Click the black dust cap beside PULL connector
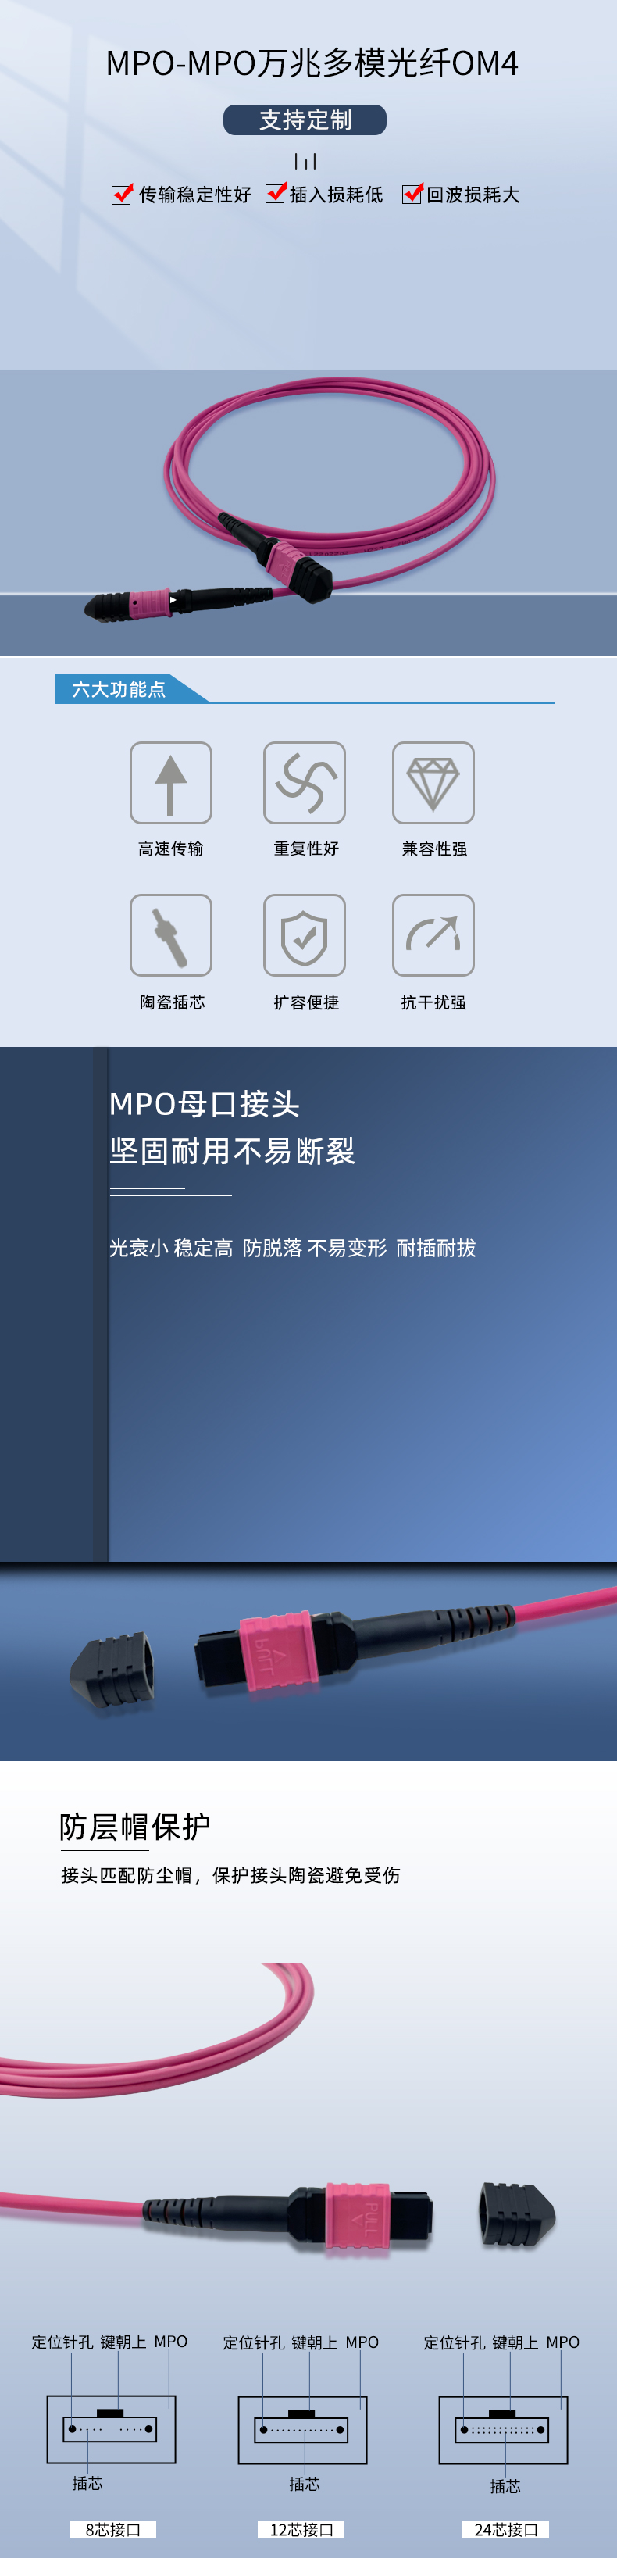The height and width of the screenshot is (2576, 617). click(517, 2215)
